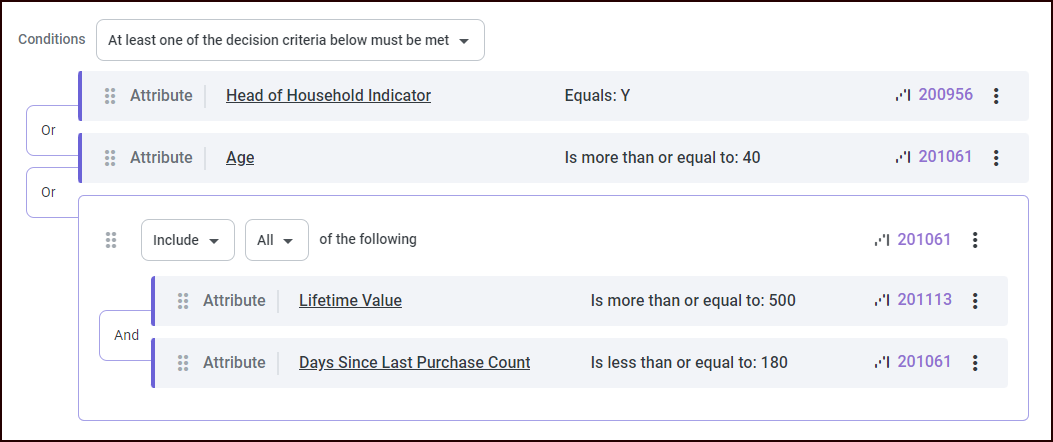Click the drag handle of the Include group
This screenshot has height=442, width=1053.
[111, 240]
